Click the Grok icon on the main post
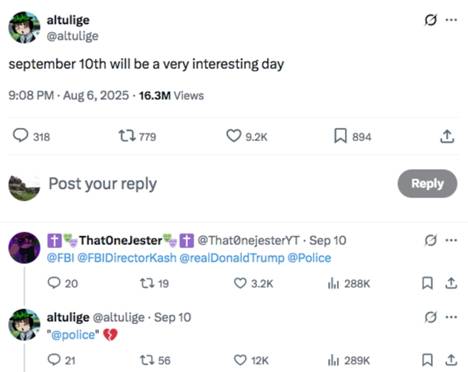The image size is (468, 372). [x=430, y=20]
